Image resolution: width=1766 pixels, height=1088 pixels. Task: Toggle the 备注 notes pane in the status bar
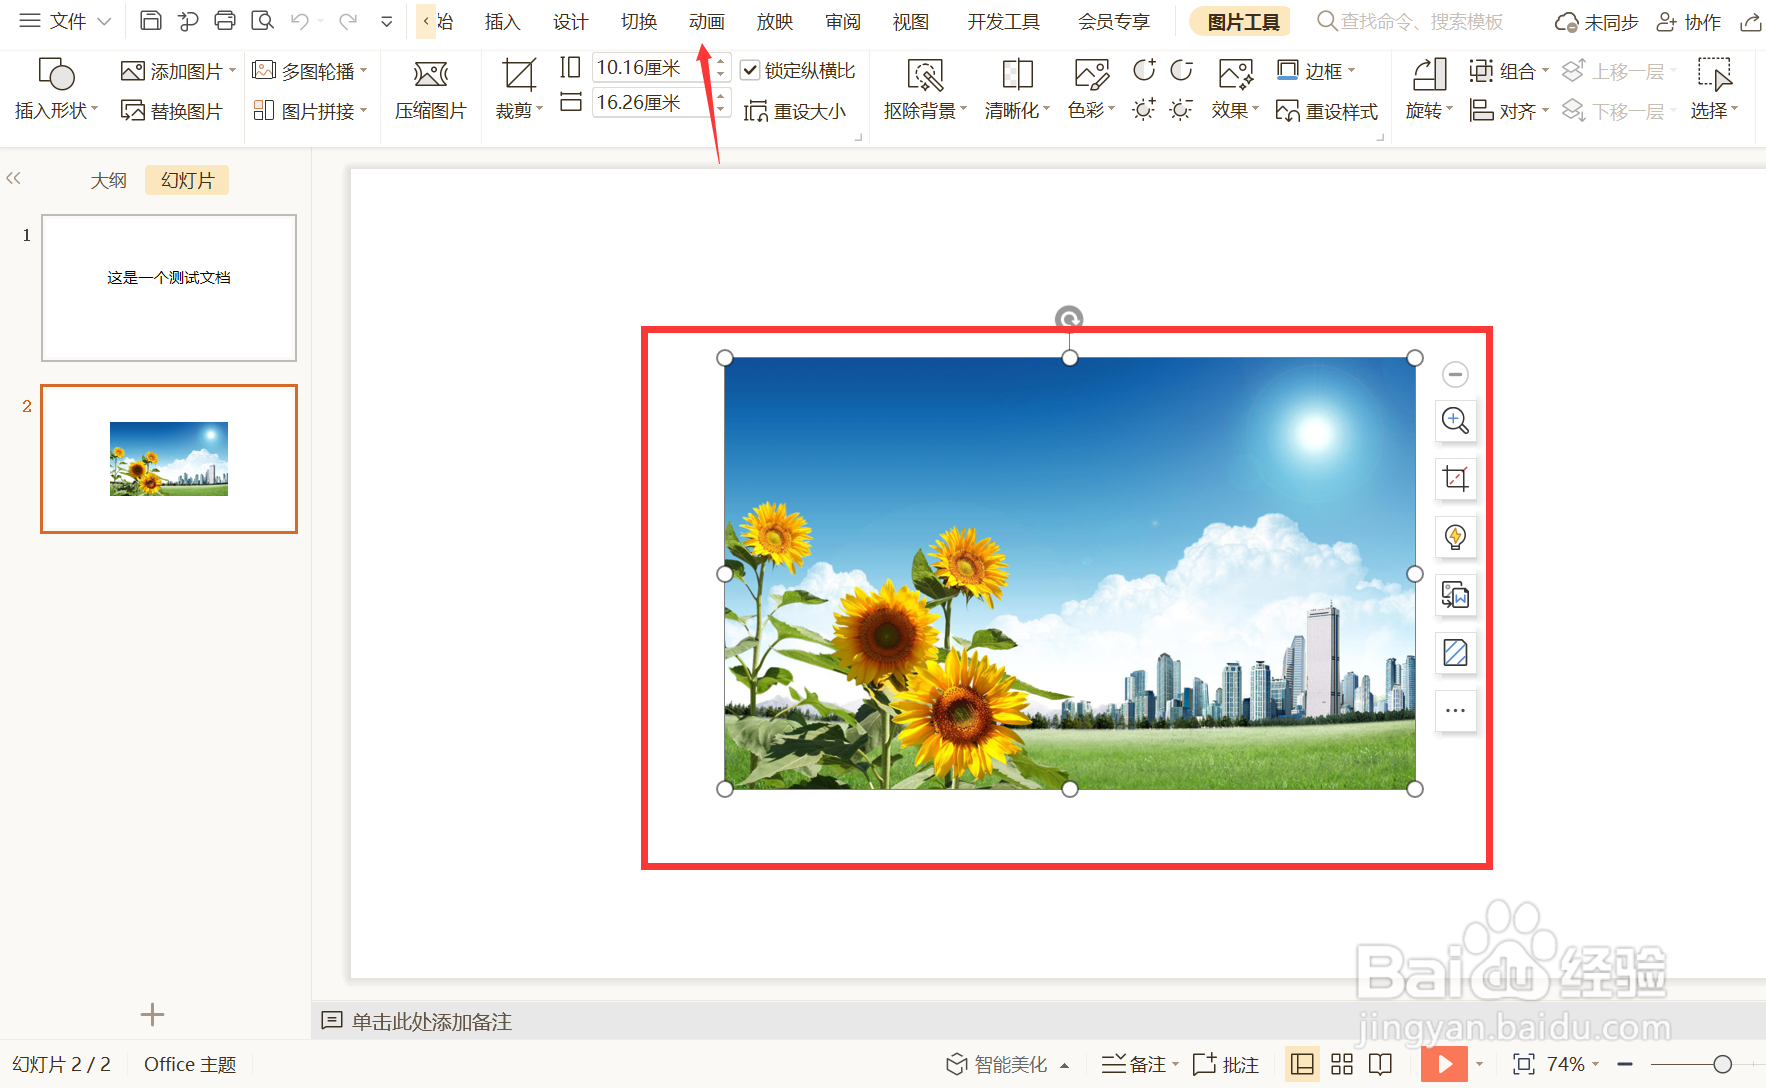(1134, 1064)
